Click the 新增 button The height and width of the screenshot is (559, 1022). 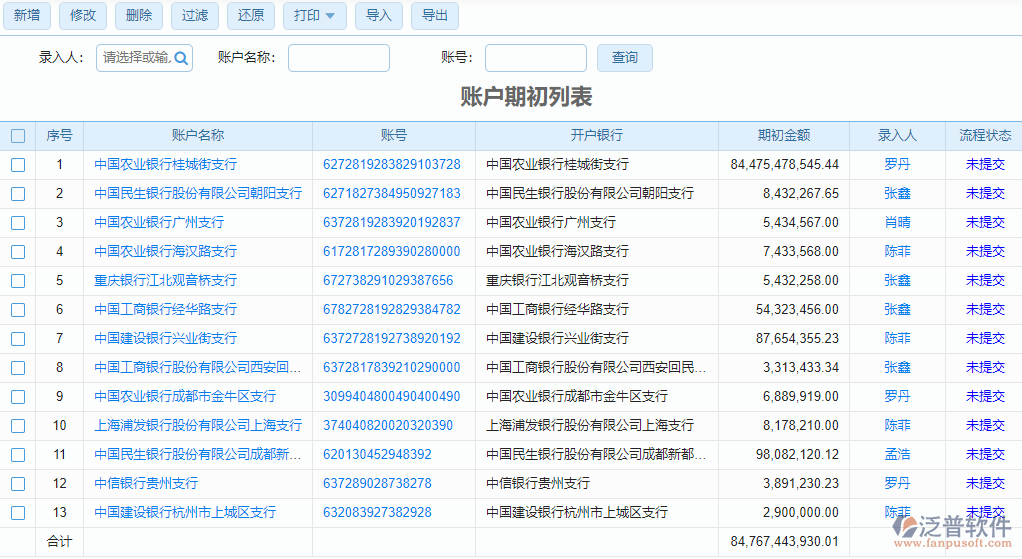pyautogui.click(x=27, y=15)
